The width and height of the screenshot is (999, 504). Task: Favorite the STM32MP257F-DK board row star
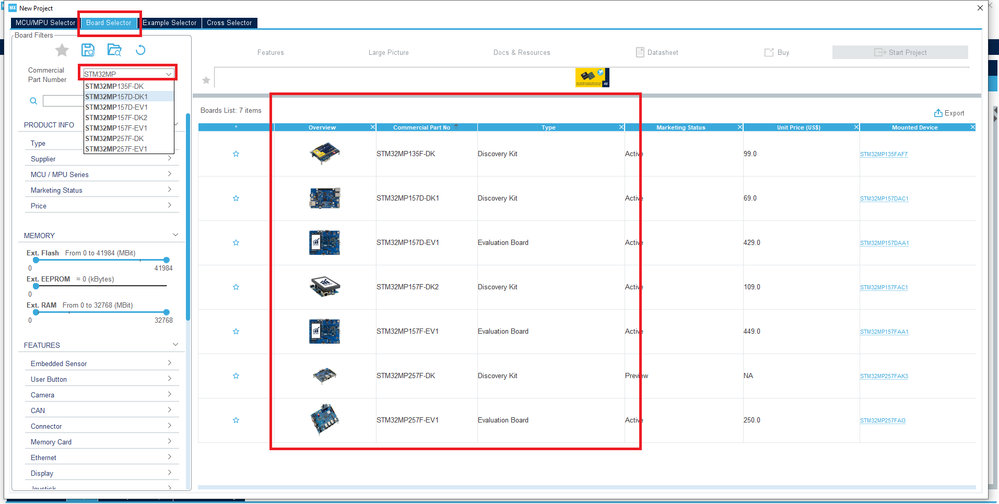tap(236, 376)
